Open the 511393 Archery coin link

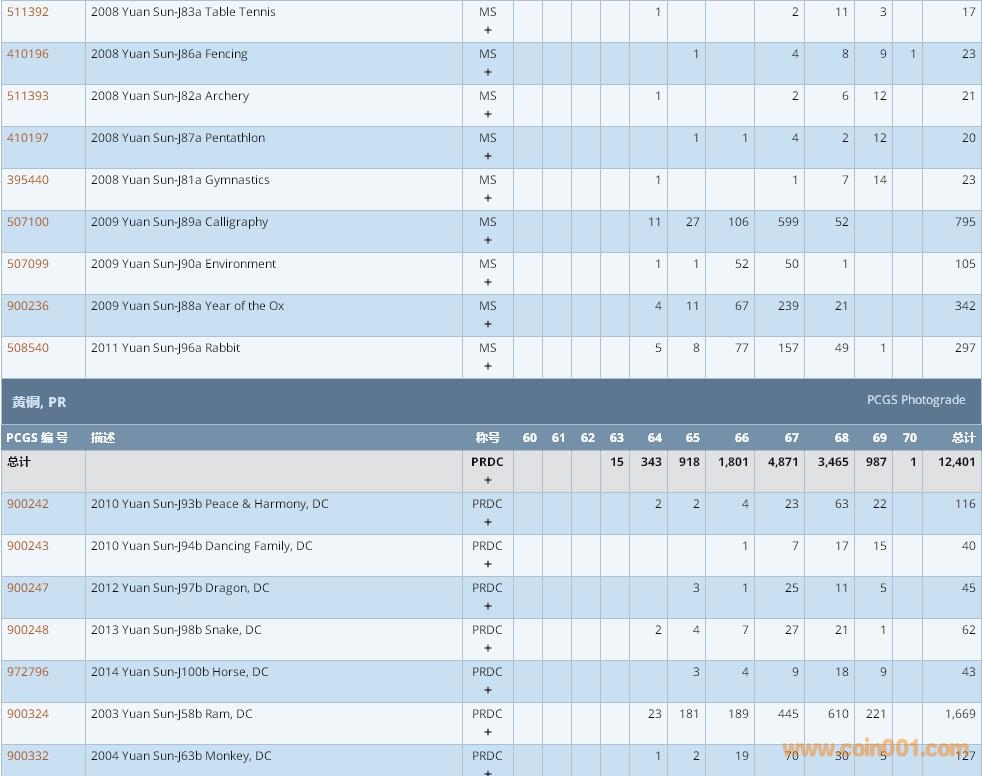pos(28,96)
